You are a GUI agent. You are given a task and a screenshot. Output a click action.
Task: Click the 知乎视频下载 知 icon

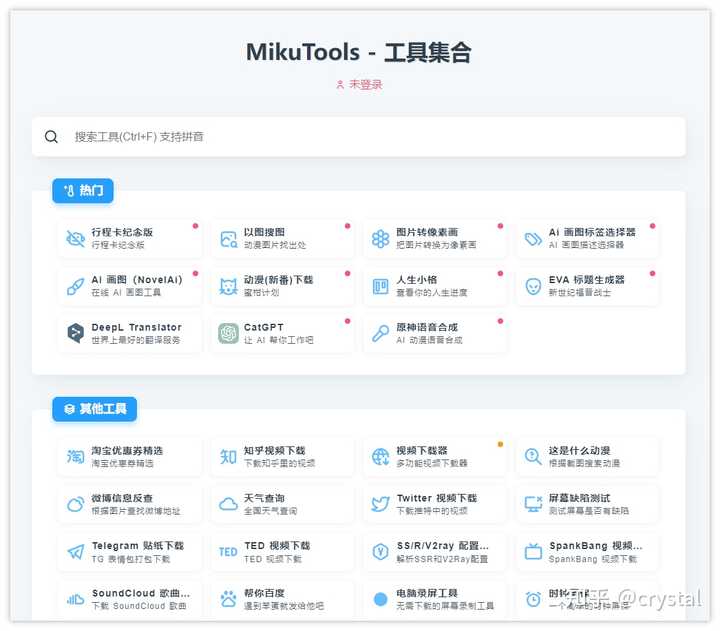pos(228,456)
